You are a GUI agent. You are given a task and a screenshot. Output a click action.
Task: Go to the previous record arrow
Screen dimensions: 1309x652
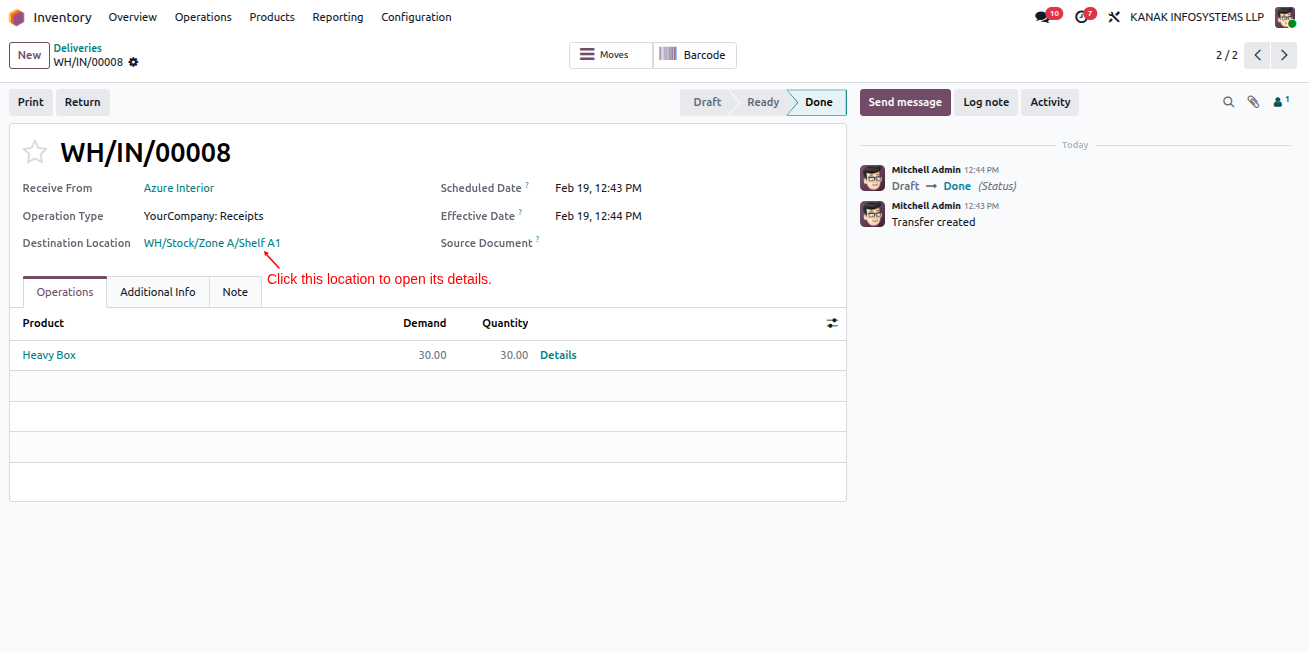[x=1258, y=55]
